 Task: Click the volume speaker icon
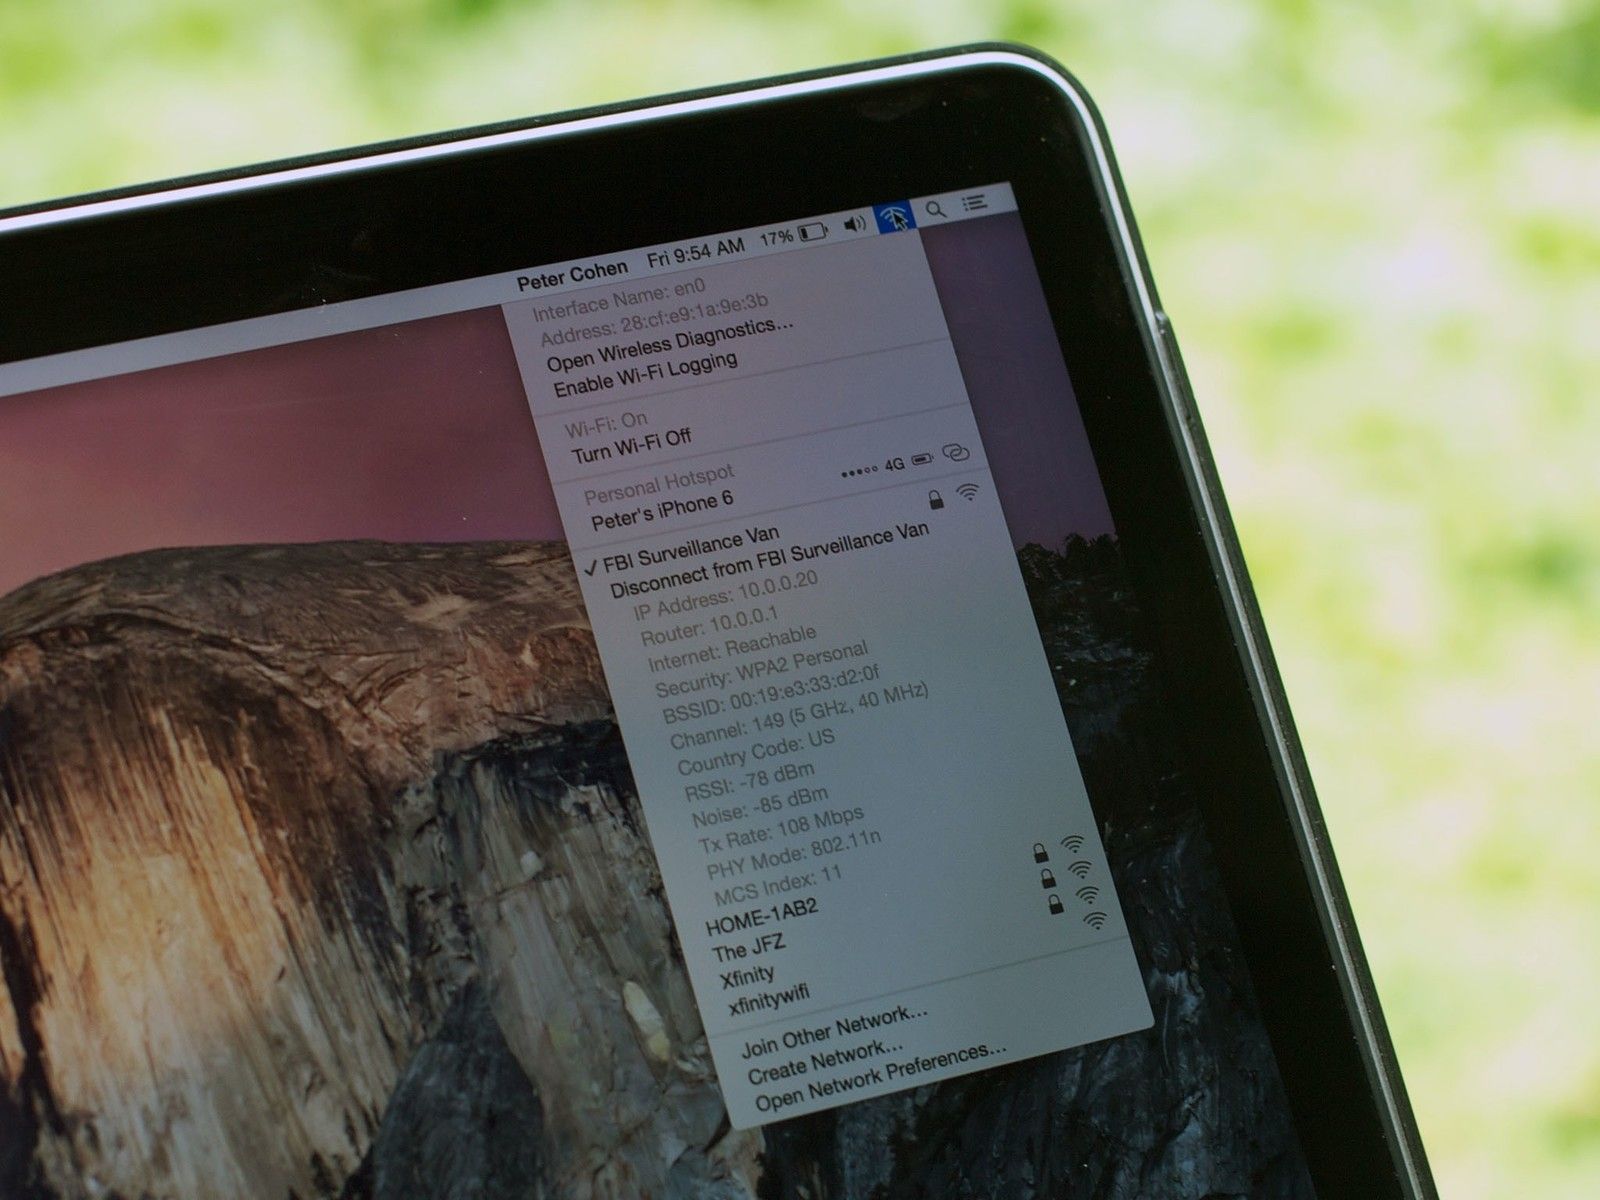tap(855, 224)
